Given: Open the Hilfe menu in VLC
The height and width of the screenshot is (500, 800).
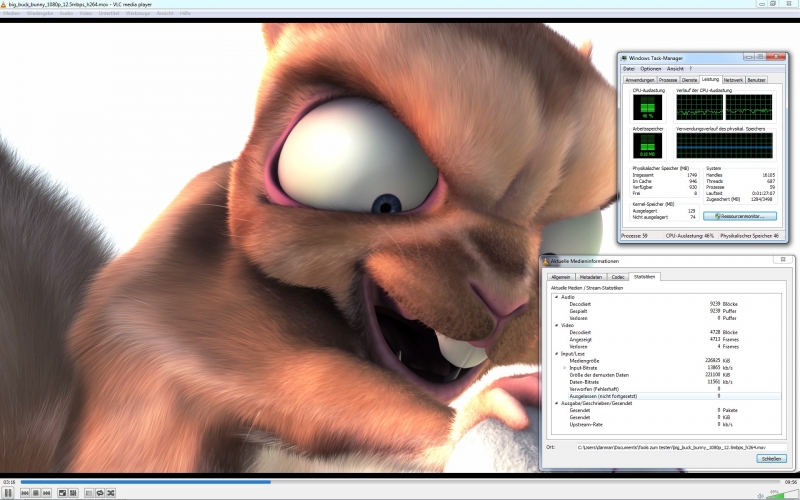Looking at the screenshot, I should coord(185,13).
